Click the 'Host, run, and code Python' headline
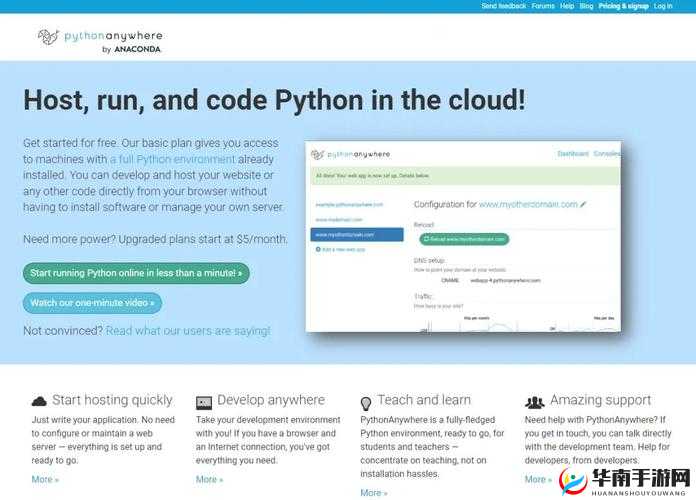Image resolution: width=696 pixels, height=500 pixels. [274, 100]
